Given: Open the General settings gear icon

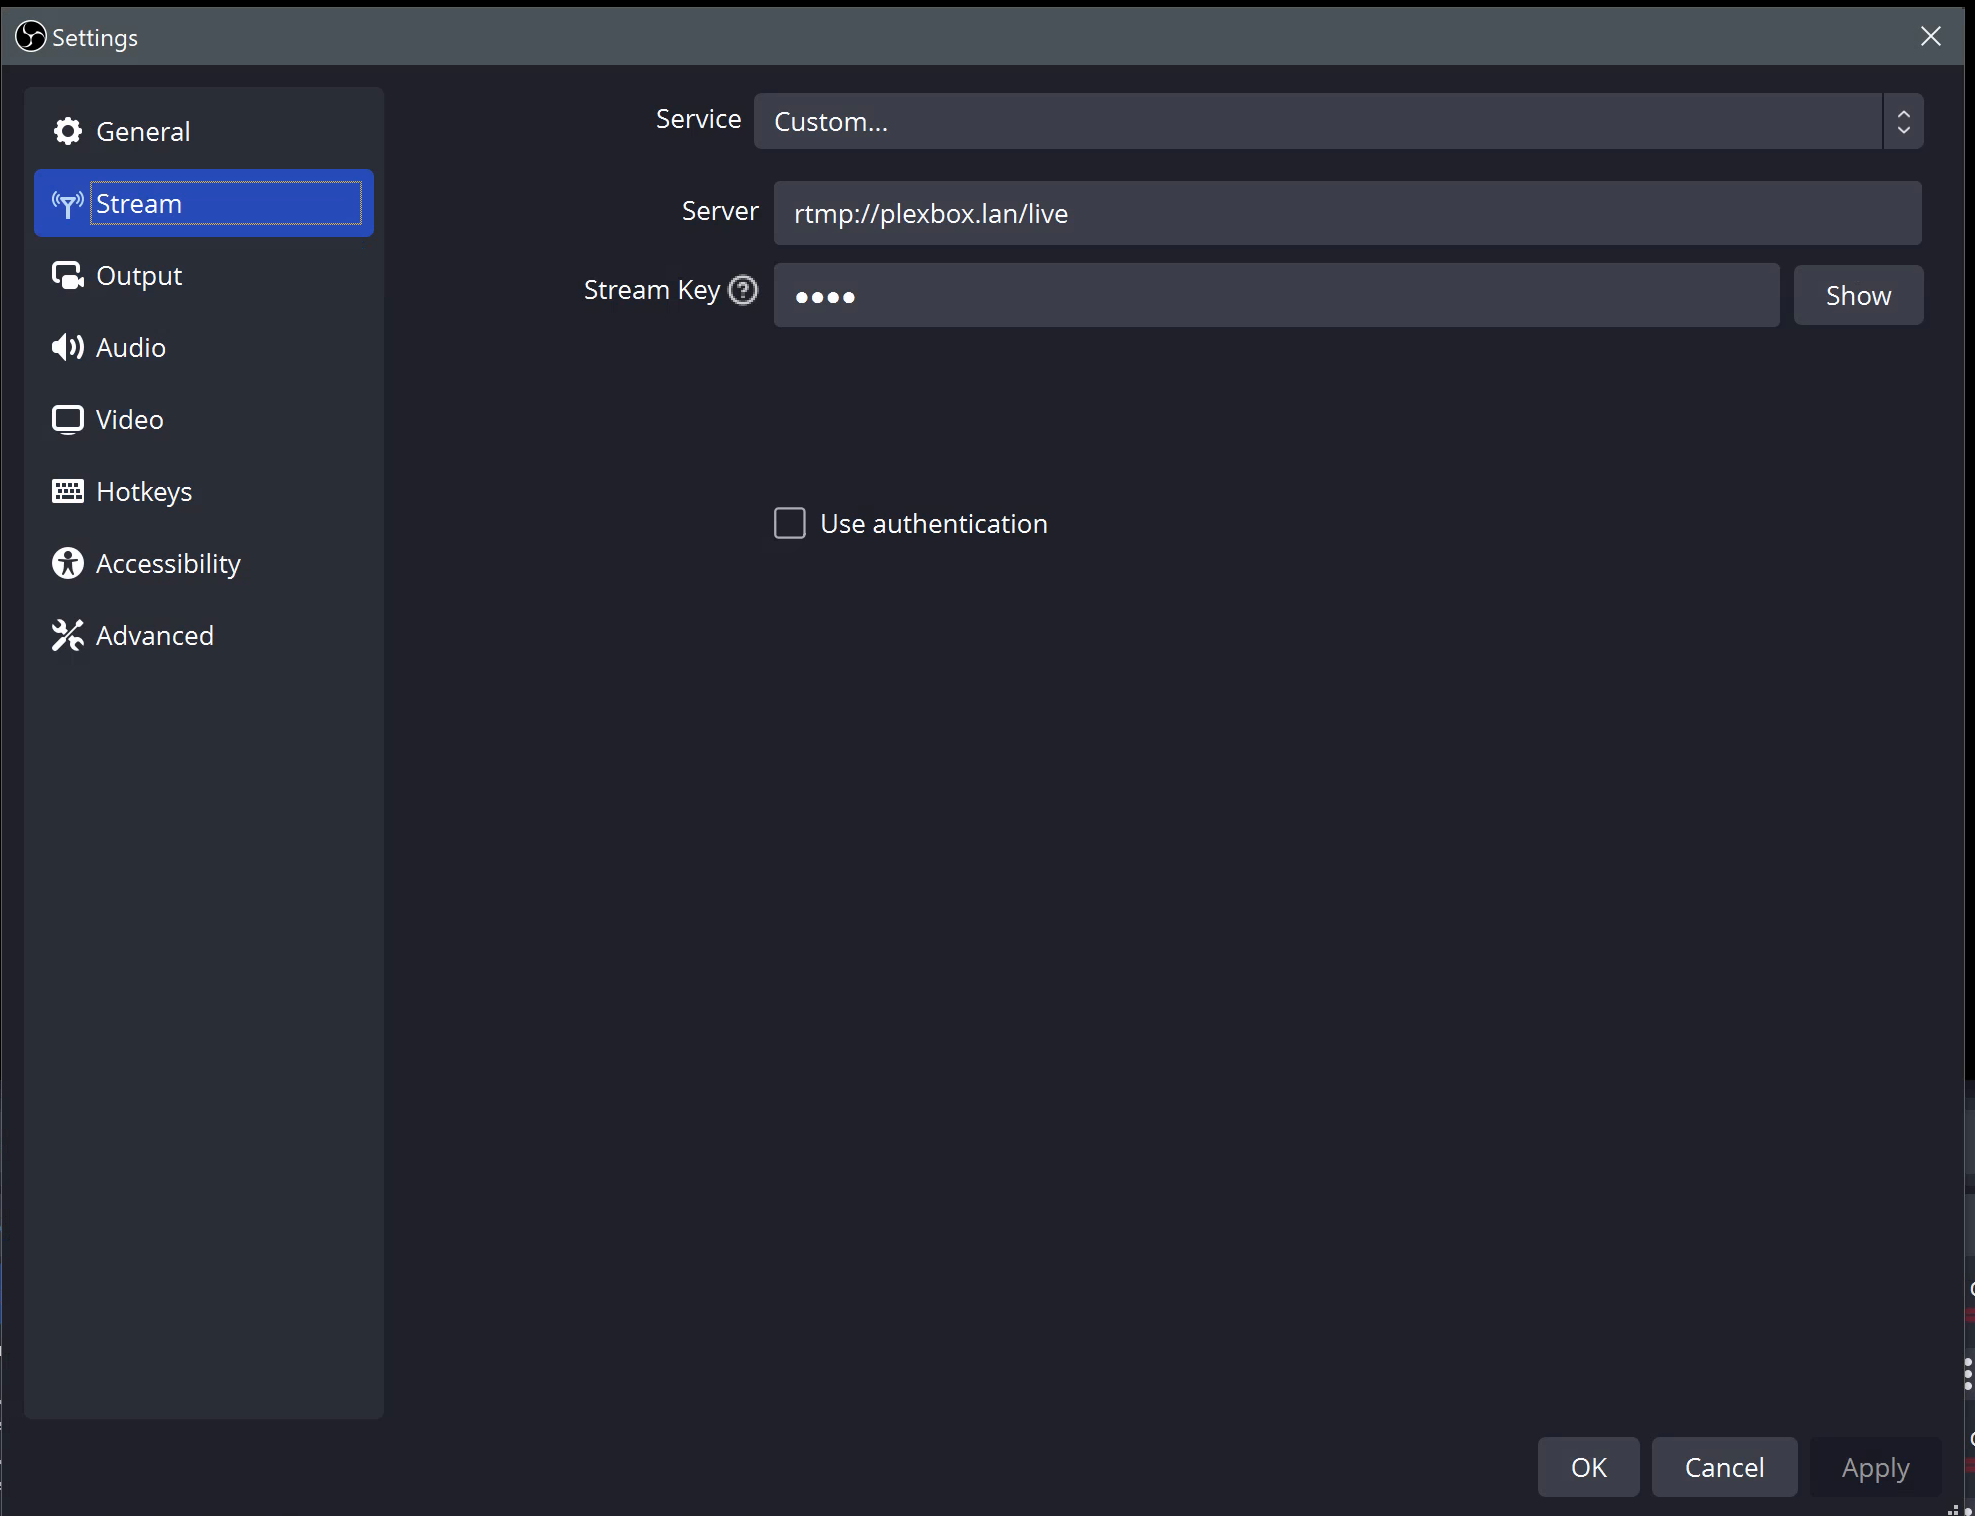Looking at the screenshot, I should [x=66, y=131].
